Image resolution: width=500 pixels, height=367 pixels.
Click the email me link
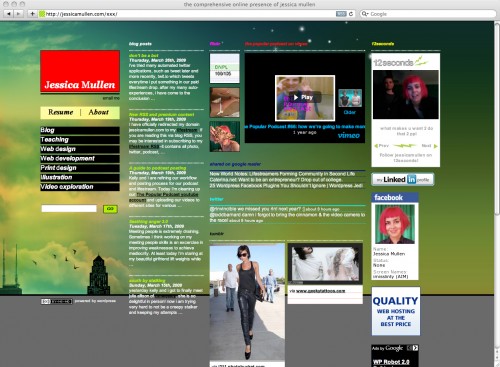pyautogui.click(x=111, y=98)
